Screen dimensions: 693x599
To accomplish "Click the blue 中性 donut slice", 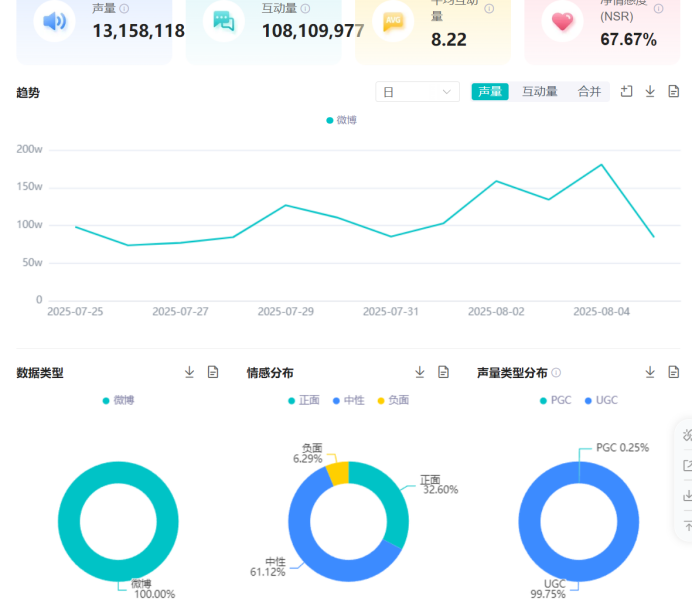I will [309, 553].
